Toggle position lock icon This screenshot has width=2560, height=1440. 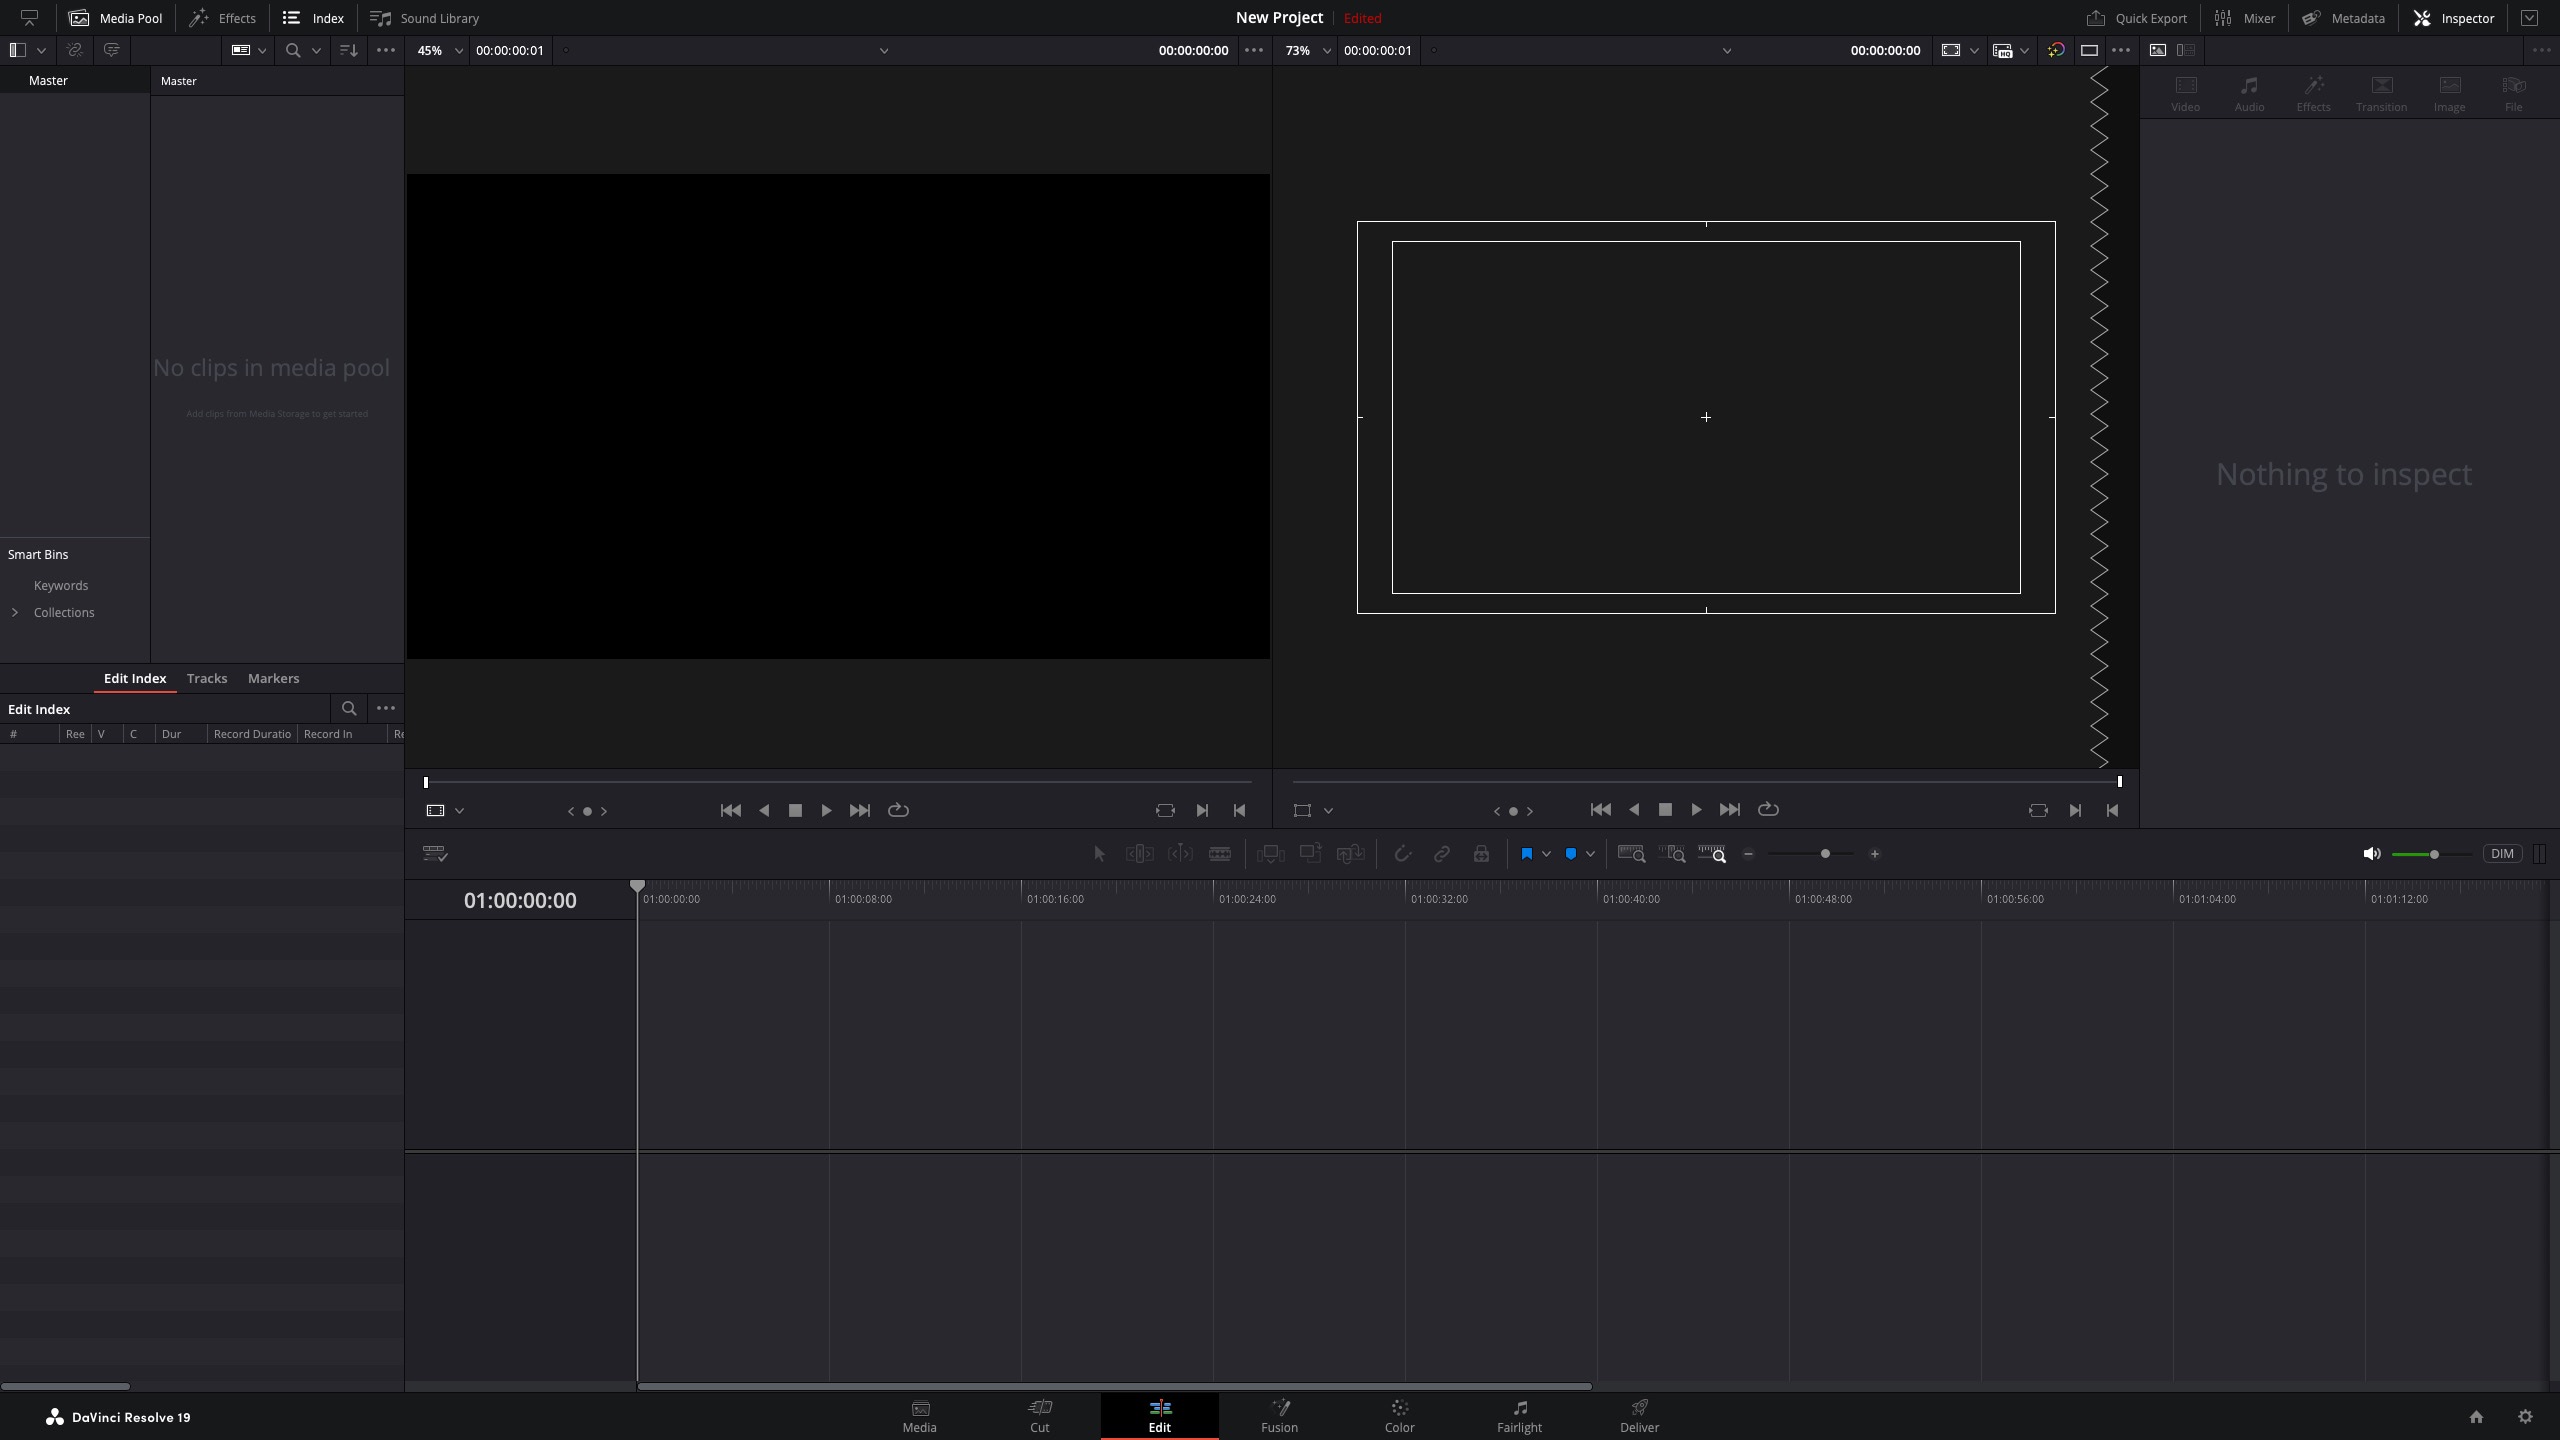pyautogui.click(x=1481, y=854)
